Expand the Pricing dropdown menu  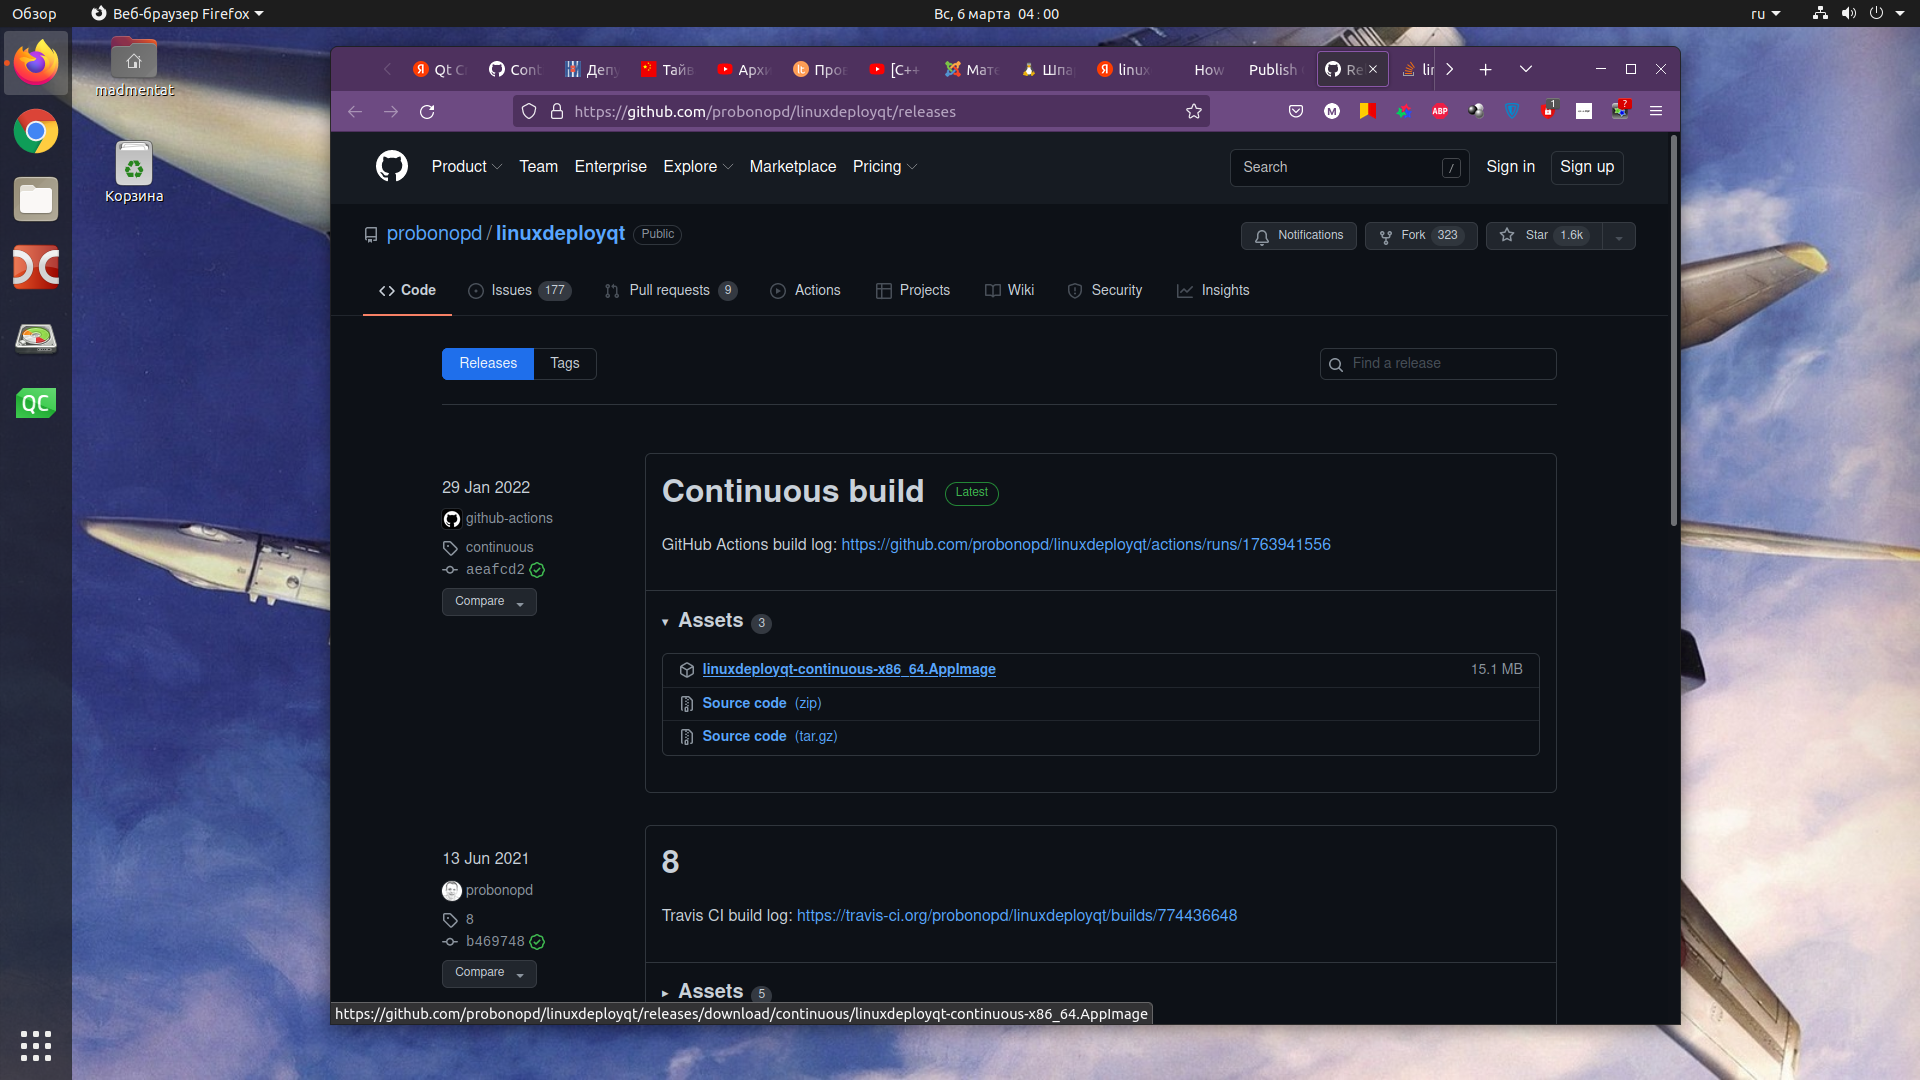pos(884,166)
